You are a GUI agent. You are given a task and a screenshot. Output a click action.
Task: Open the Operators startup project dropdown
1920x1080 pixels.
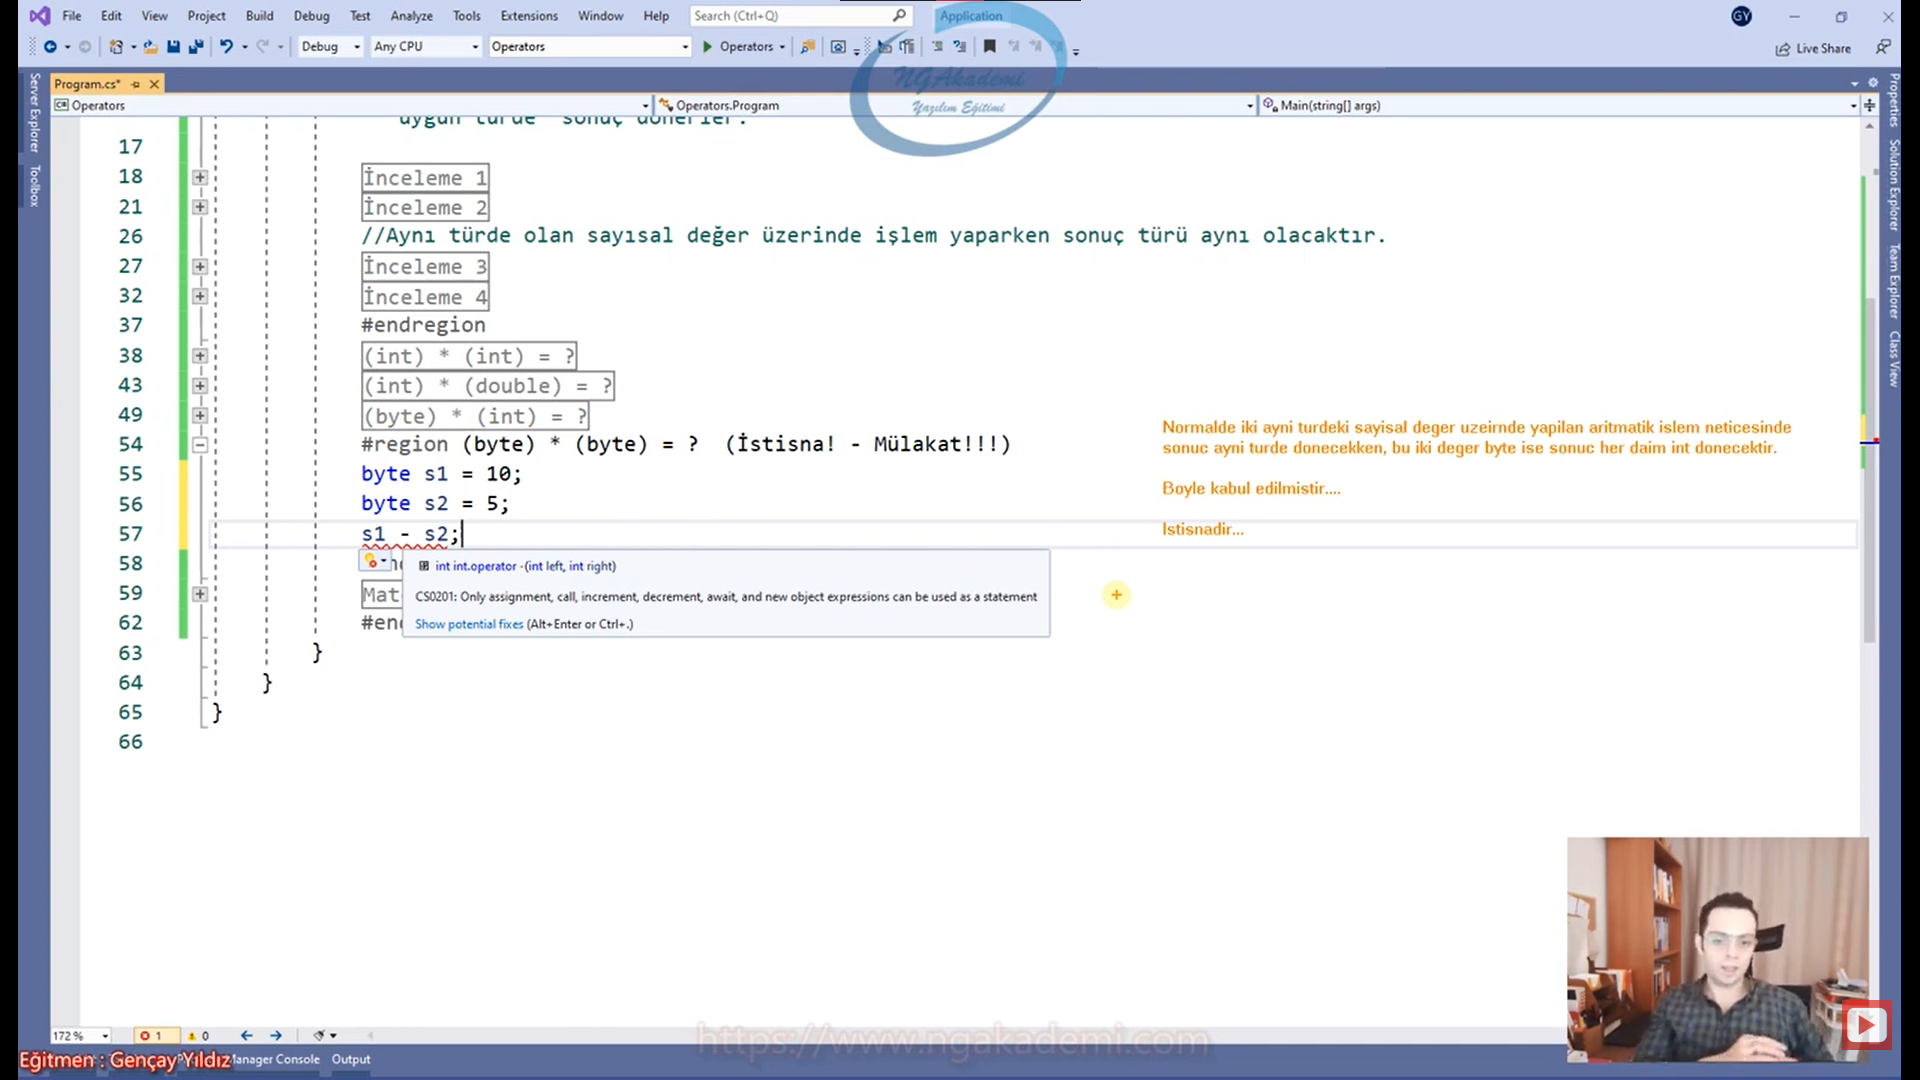590,47
